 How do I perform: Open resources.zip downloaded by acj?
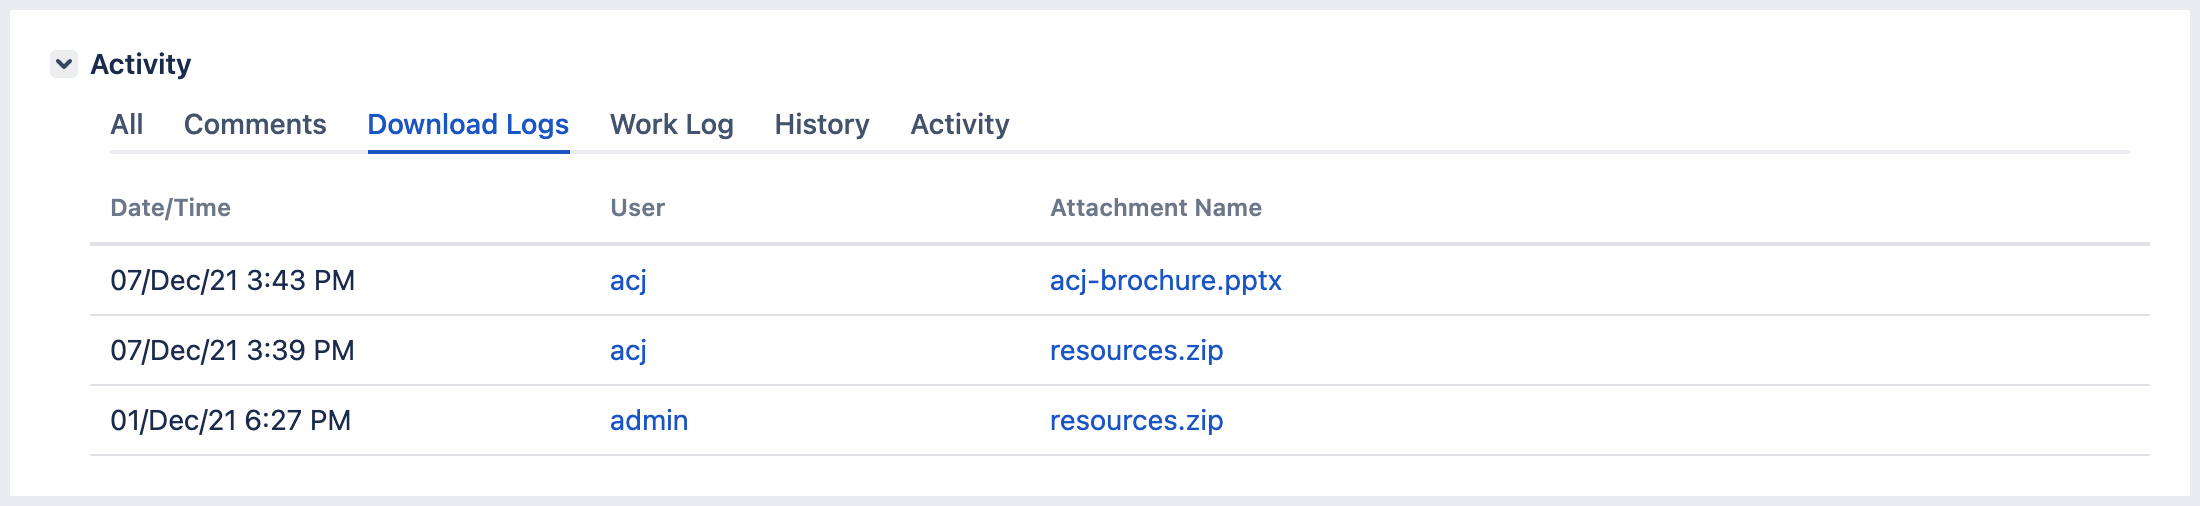coord(1137,350)
